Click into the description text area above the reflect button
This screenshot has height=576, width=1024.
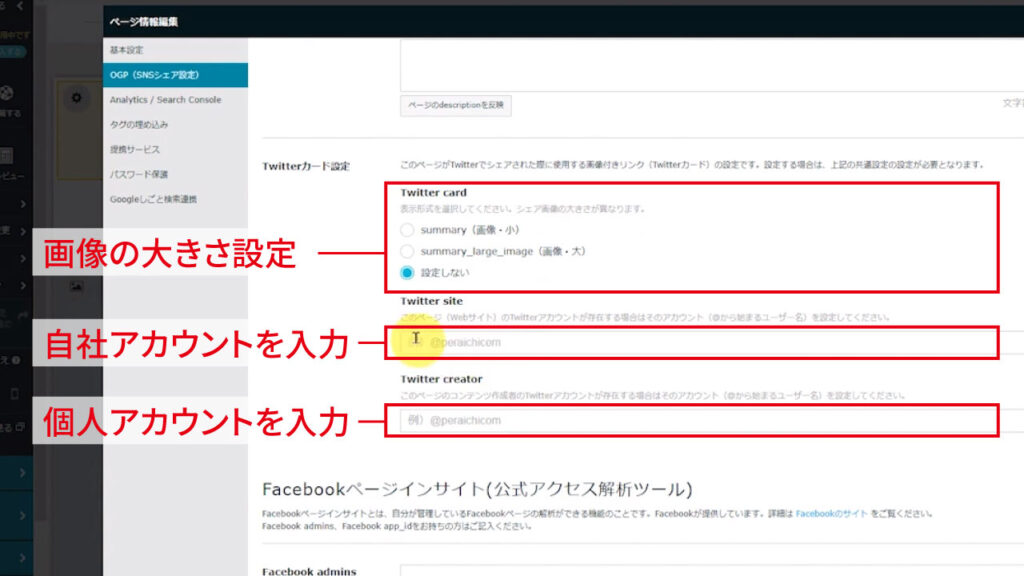[712, 65]
